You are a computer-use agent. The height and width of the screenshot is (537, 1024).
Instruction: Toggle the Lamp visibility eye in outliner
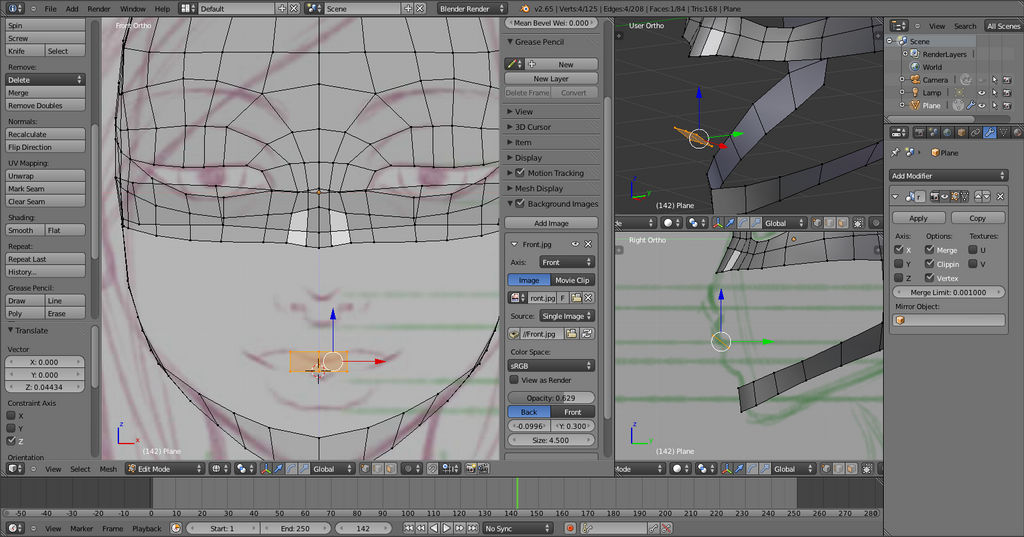point(981,93)
